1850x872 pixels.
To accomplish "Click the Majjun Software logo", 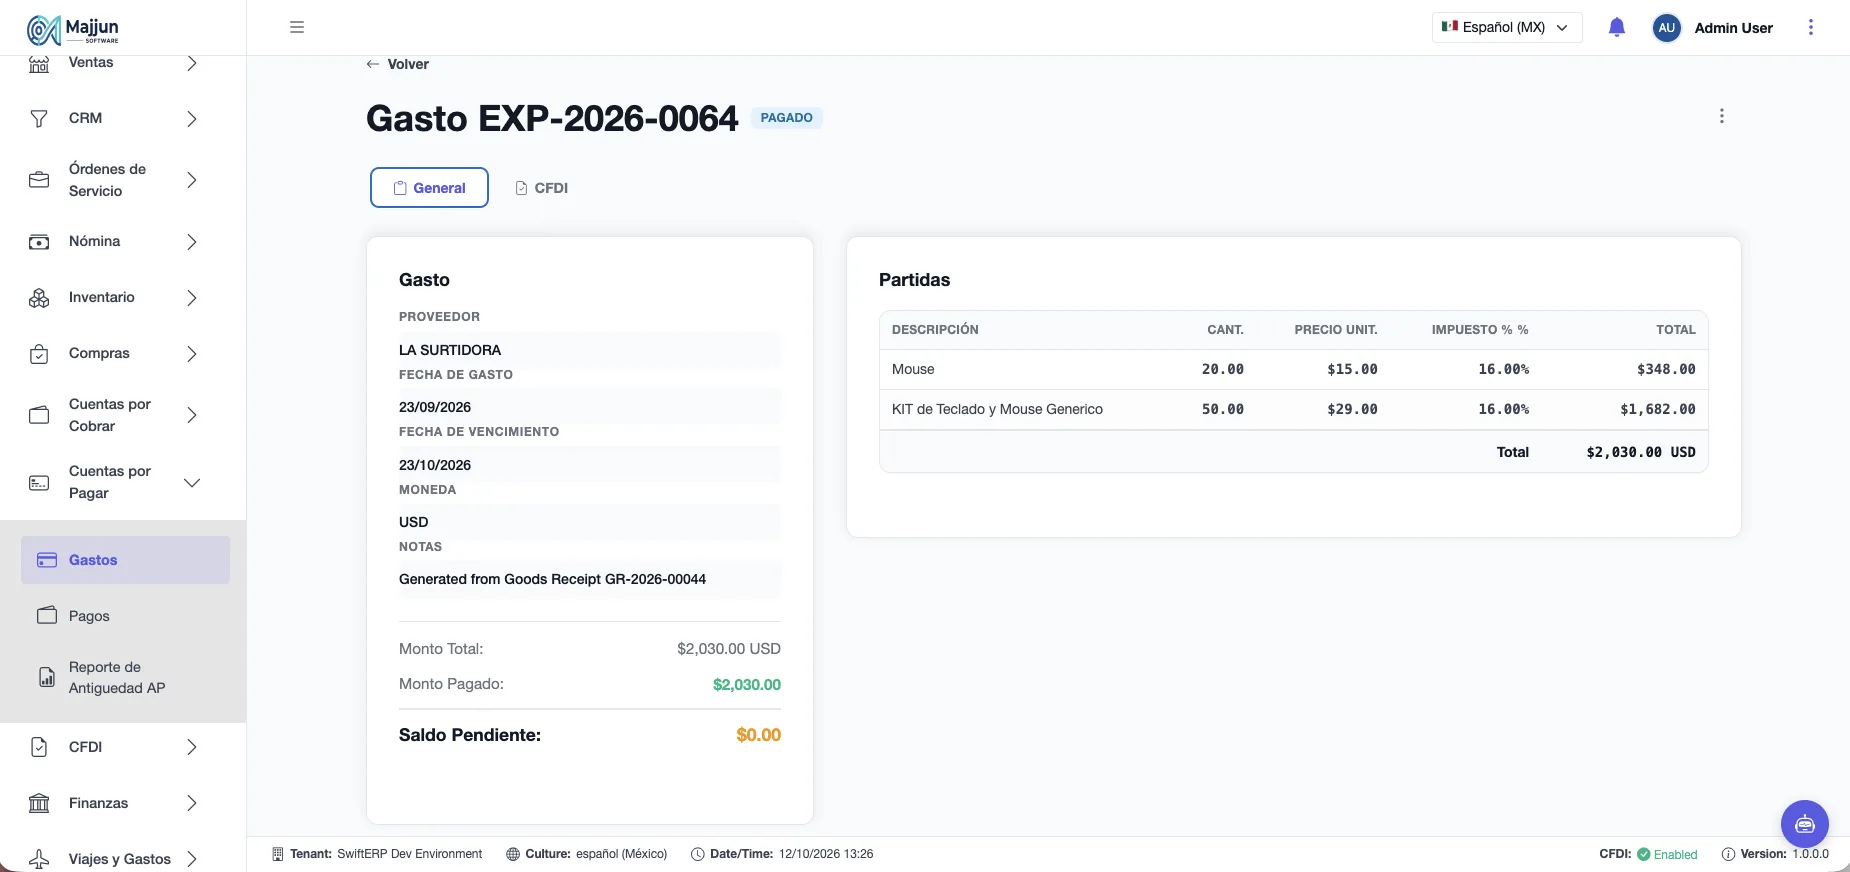I will 73,30.
